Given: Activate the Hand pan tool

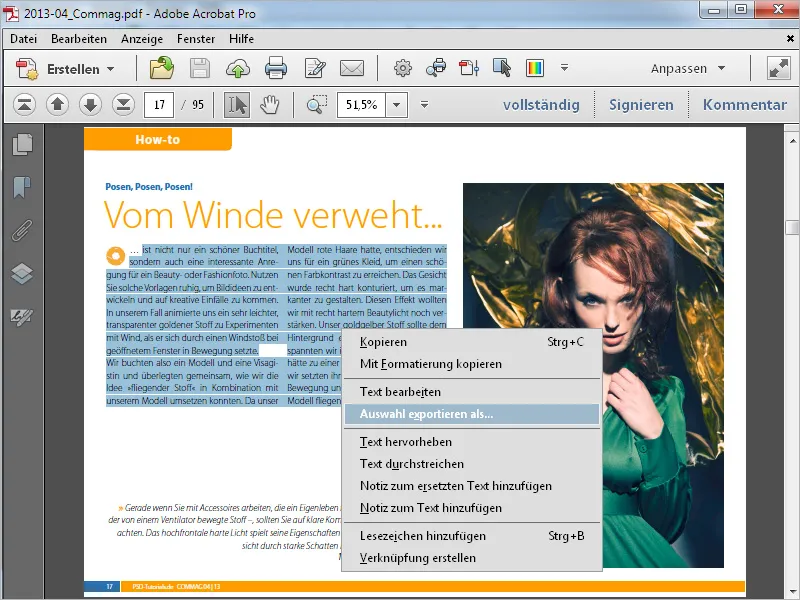Looking at the screenshot, I should tap(270, 105).
